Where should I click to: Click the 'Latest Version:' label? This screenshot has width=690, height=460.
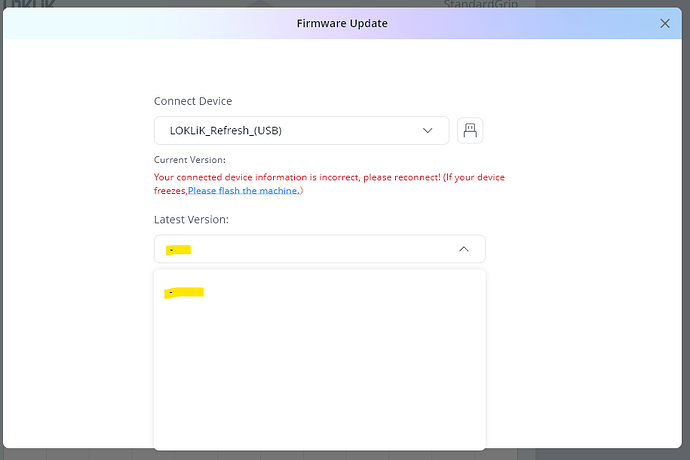pyautogui.click(x=191, y=219)
